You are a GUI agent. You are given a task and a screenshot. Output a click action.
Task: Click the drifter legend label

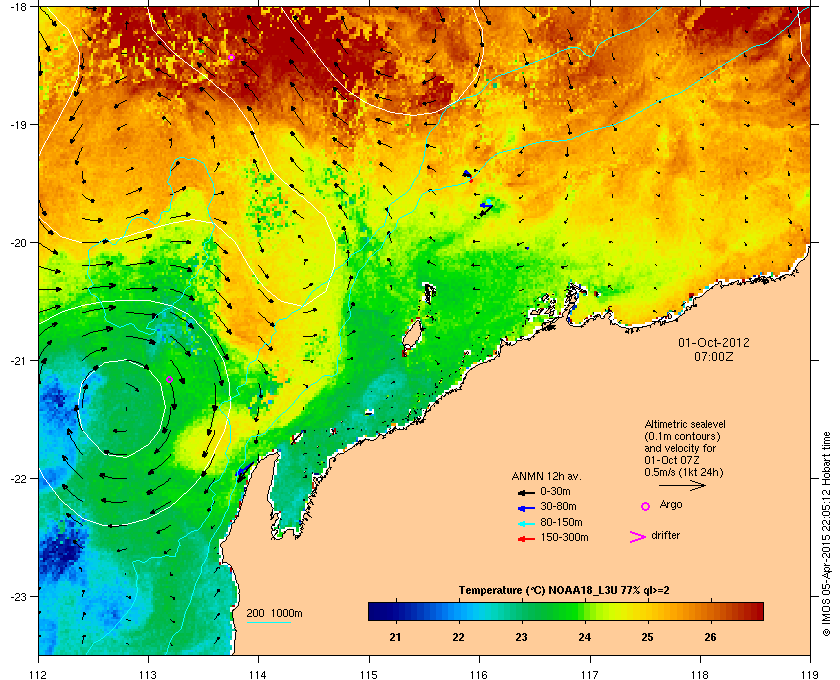click(x=665, y=535)
